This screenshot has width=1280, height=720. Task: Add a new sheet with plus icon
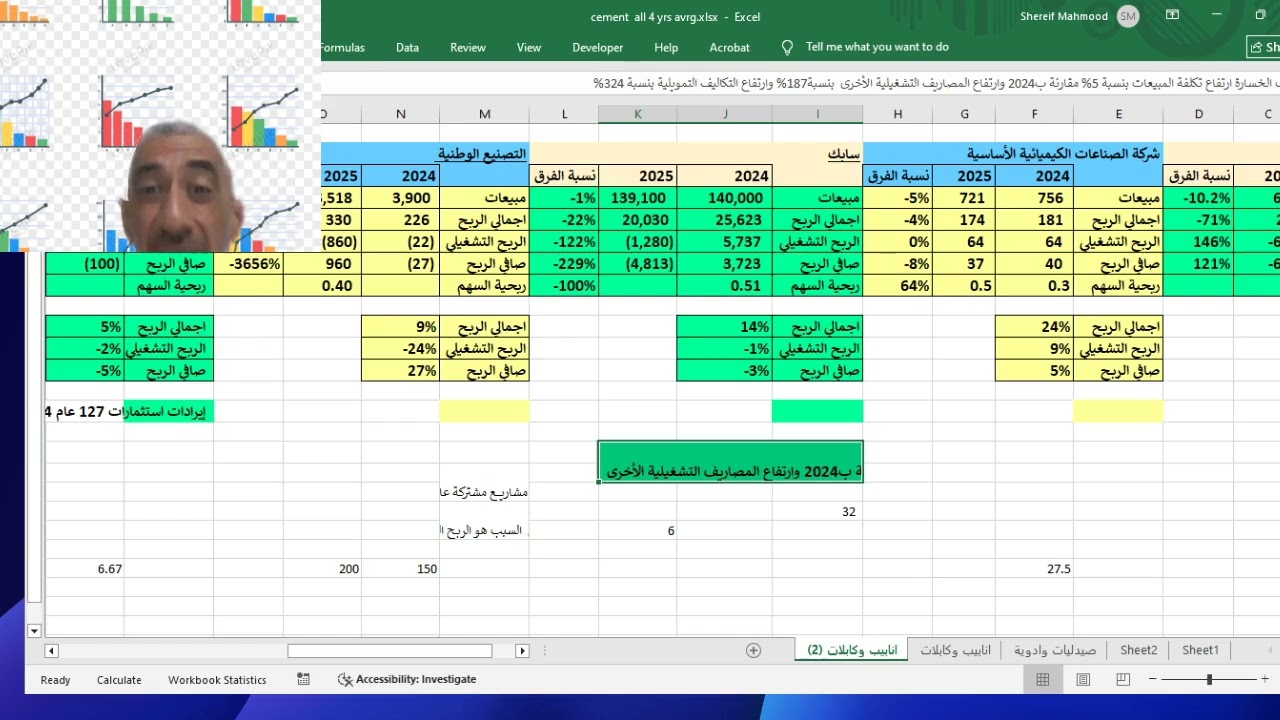pos(754,650)
